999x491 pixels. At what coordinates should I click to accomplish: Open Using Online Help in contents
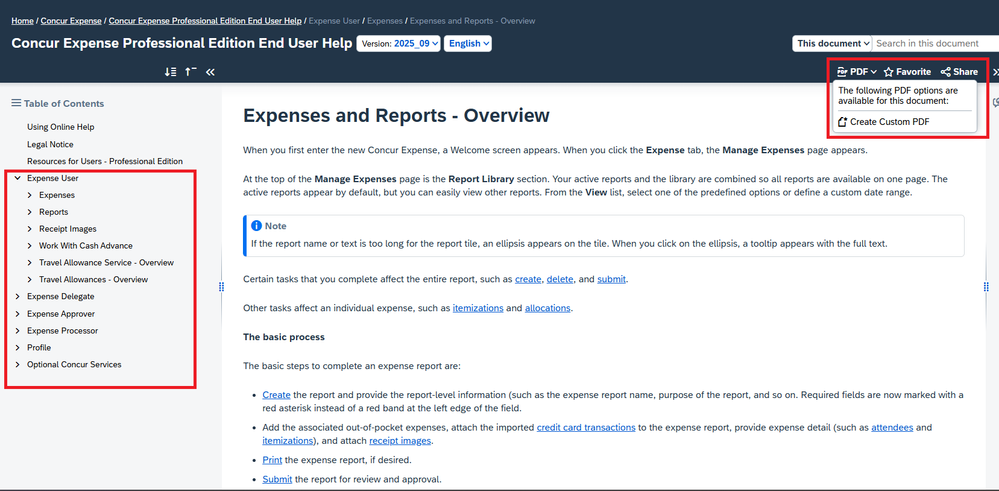click(61, 127)
